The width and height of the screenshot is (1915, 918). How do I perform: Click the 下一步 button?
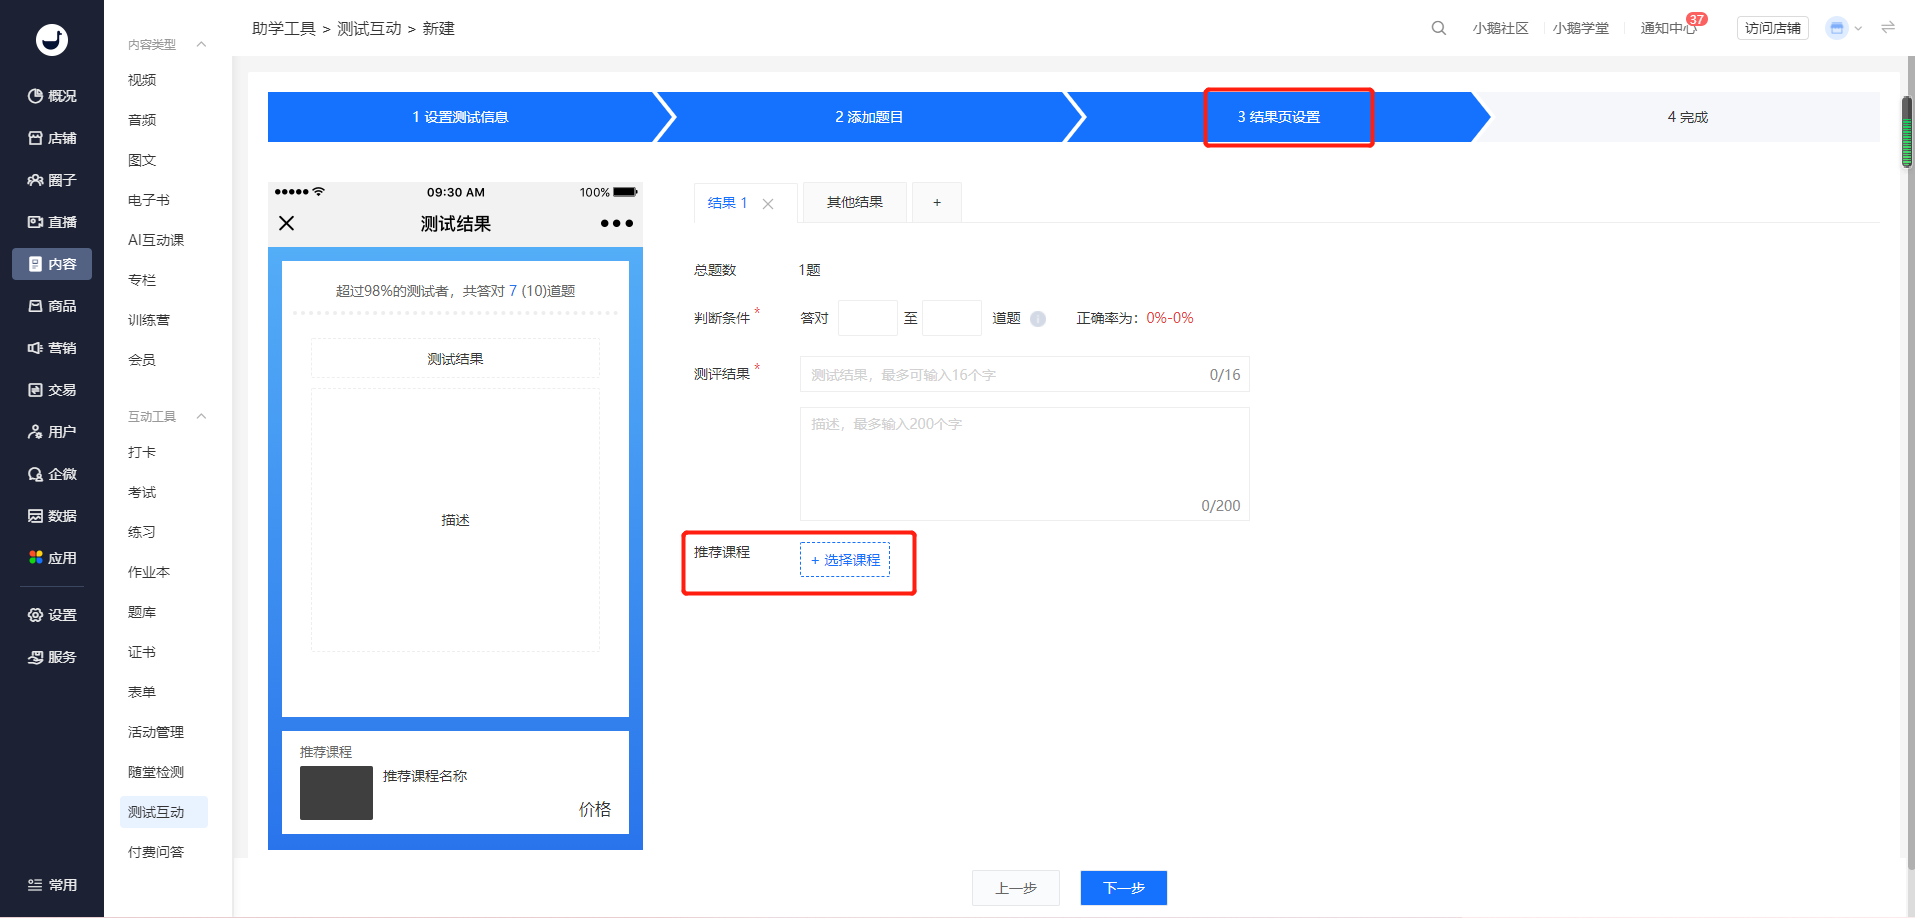point(1124,888)
